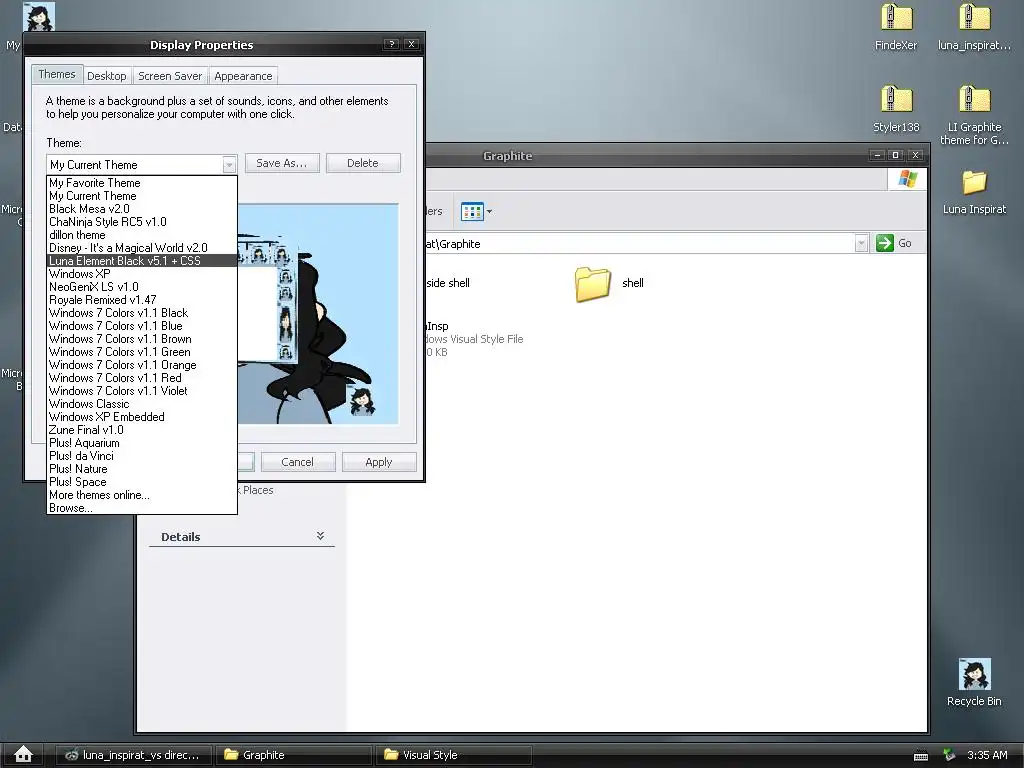Choose Windows XP Embedded theme
Image resolution: width=1024 pixels, height=768 pixels.
coord(142,417)
